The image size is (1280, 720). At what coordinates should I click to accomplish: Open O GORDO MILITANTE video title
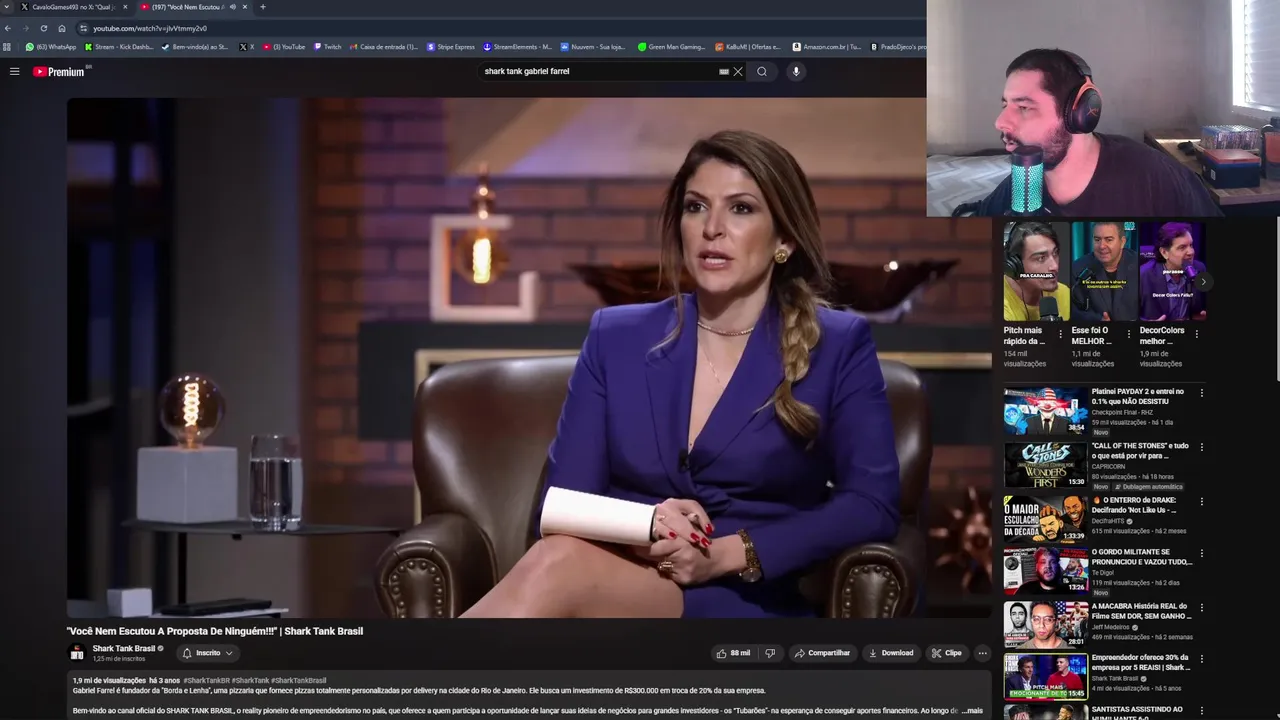pyautogui.click(x=1142, y=557)
